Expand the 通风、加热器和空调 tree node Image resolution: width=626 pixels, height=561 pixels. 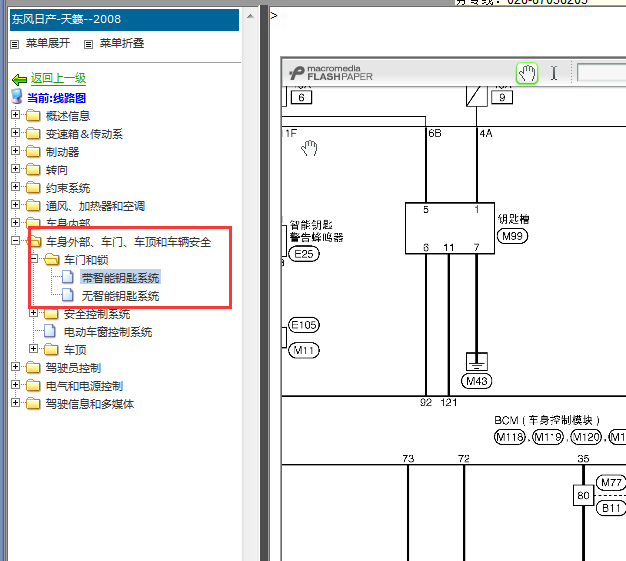tap(15, 204)
